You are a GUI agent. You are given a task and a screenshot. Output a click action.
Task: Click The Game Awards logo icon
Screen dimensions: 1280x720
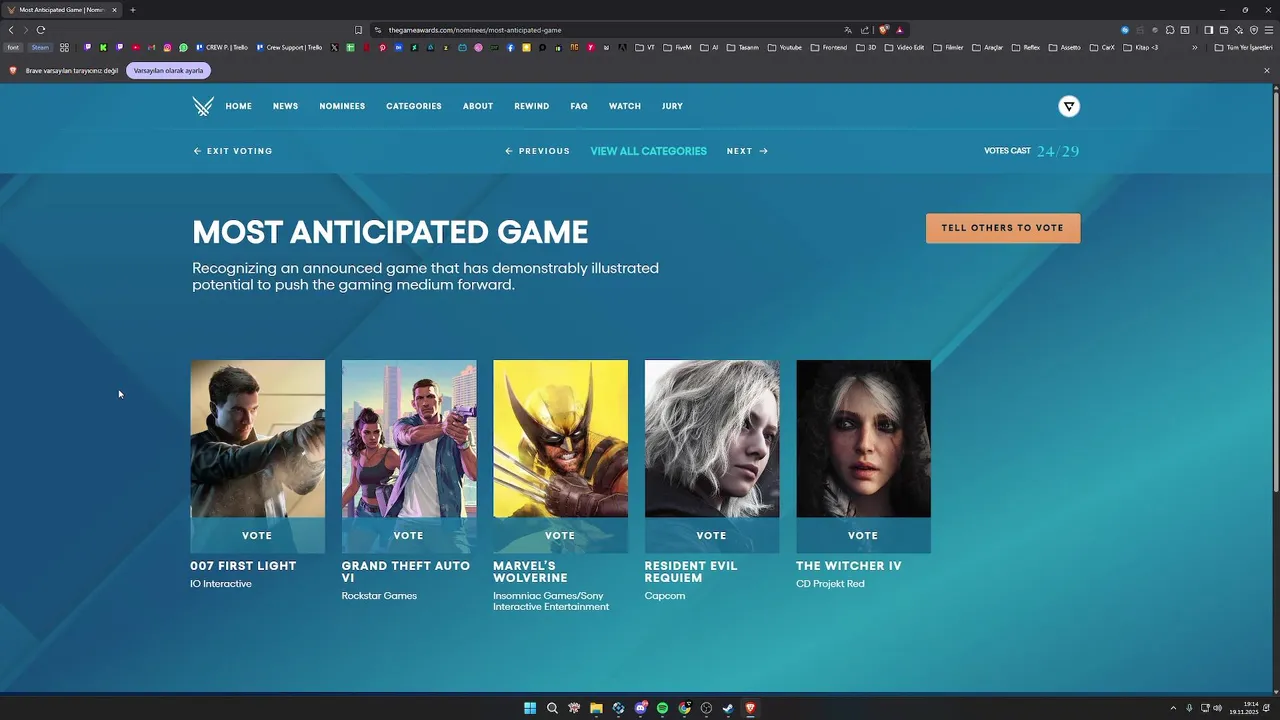coord(203,106)
